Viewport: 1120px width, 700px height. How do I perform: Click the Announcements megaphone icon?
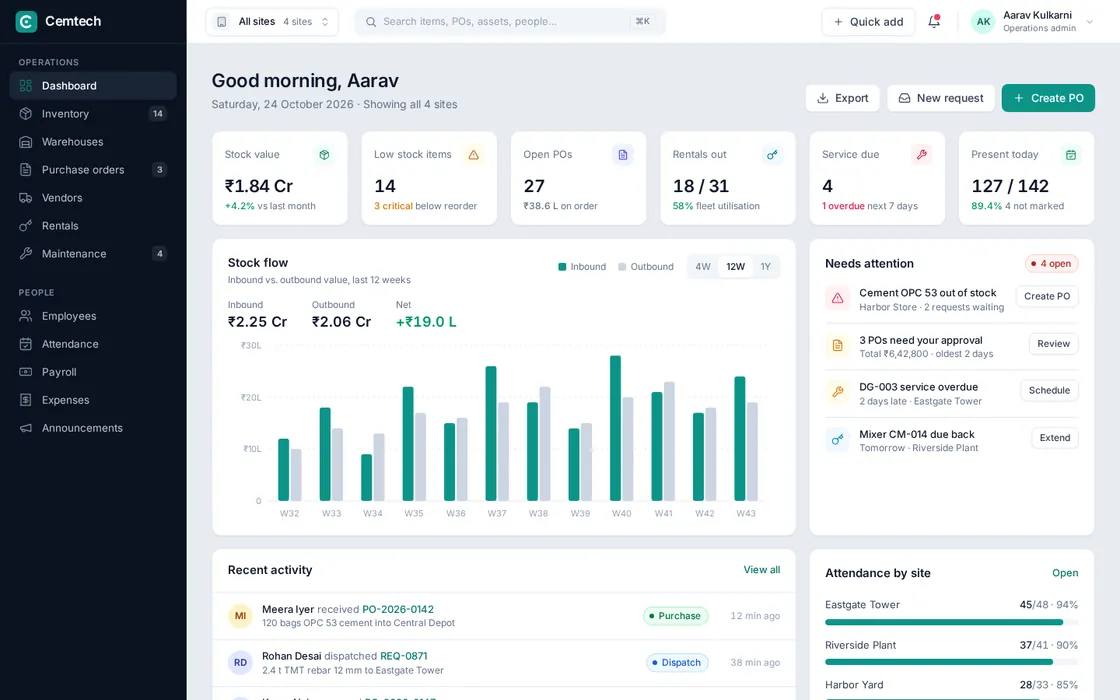click(x=26, y=428)
